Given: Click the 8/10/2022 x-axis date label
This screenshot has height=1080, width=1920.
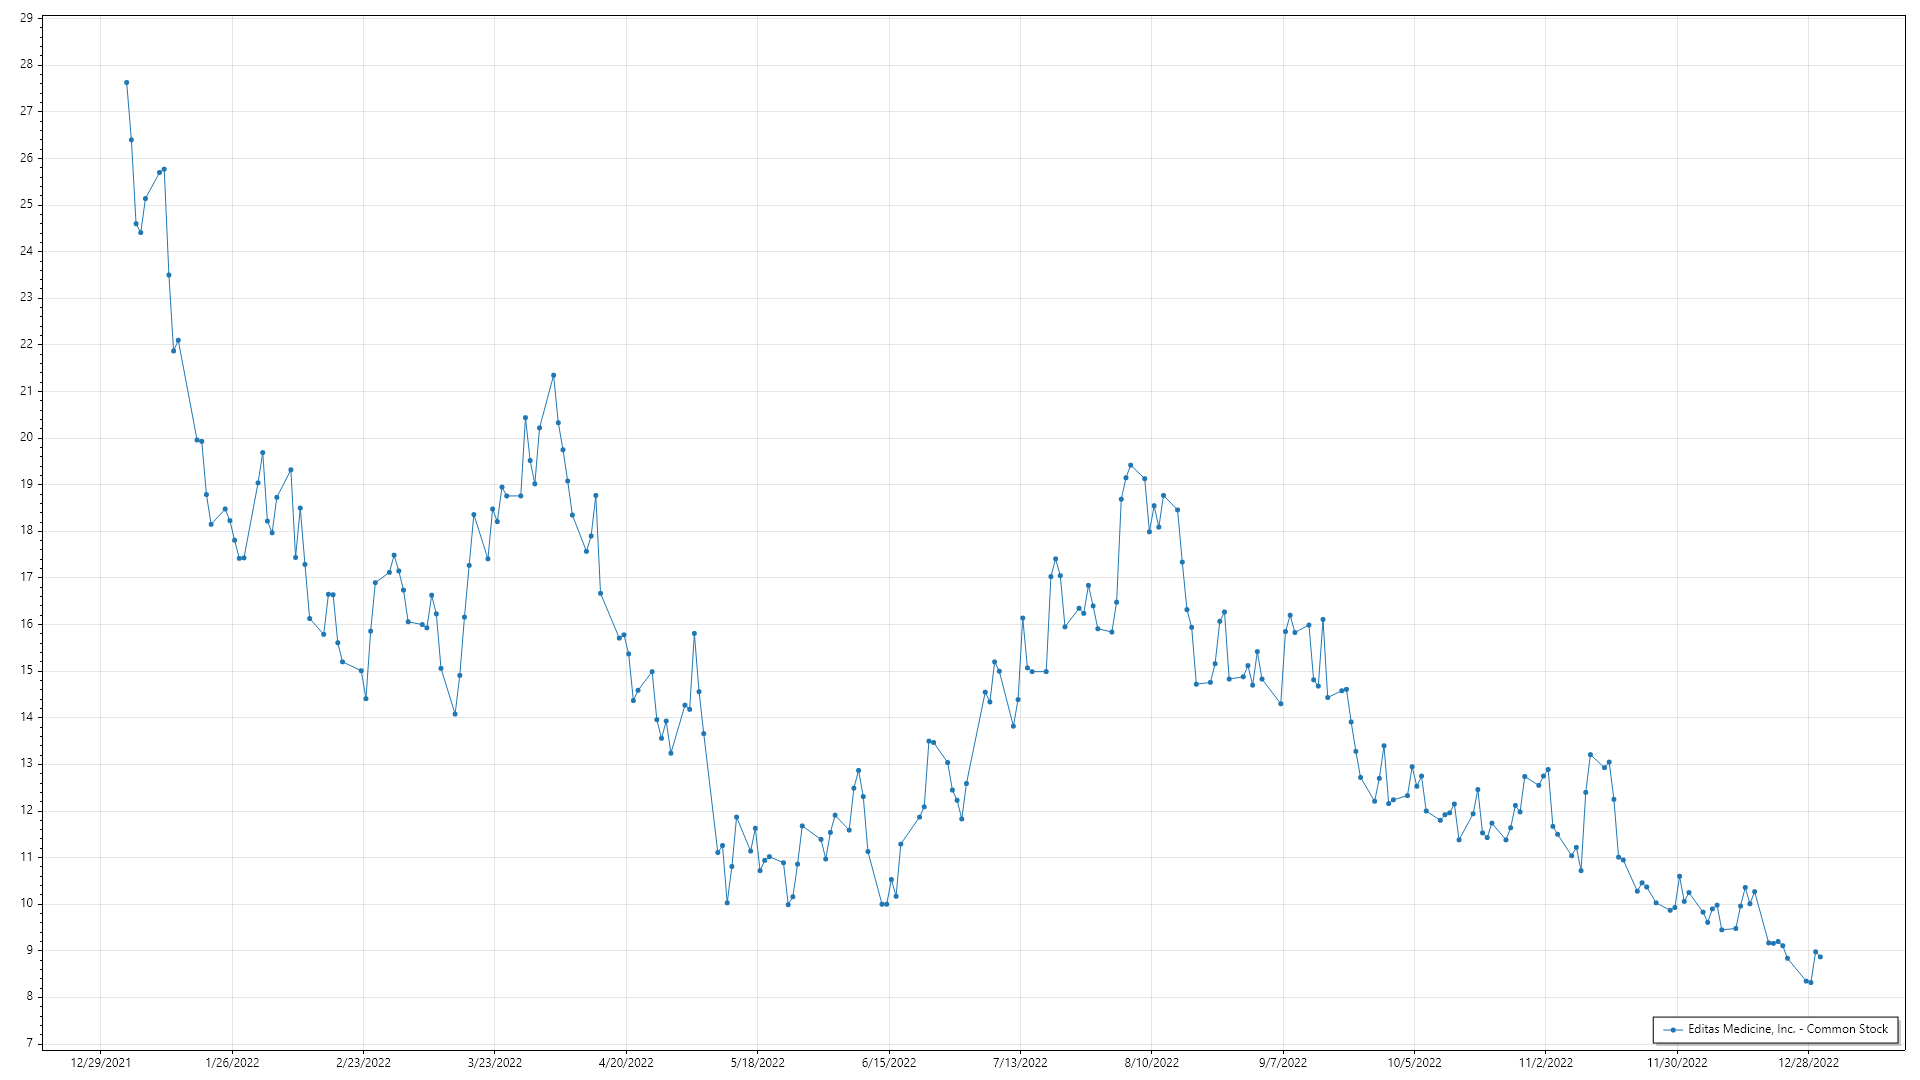Looking at the screenshot, I should point(1151,1063).
